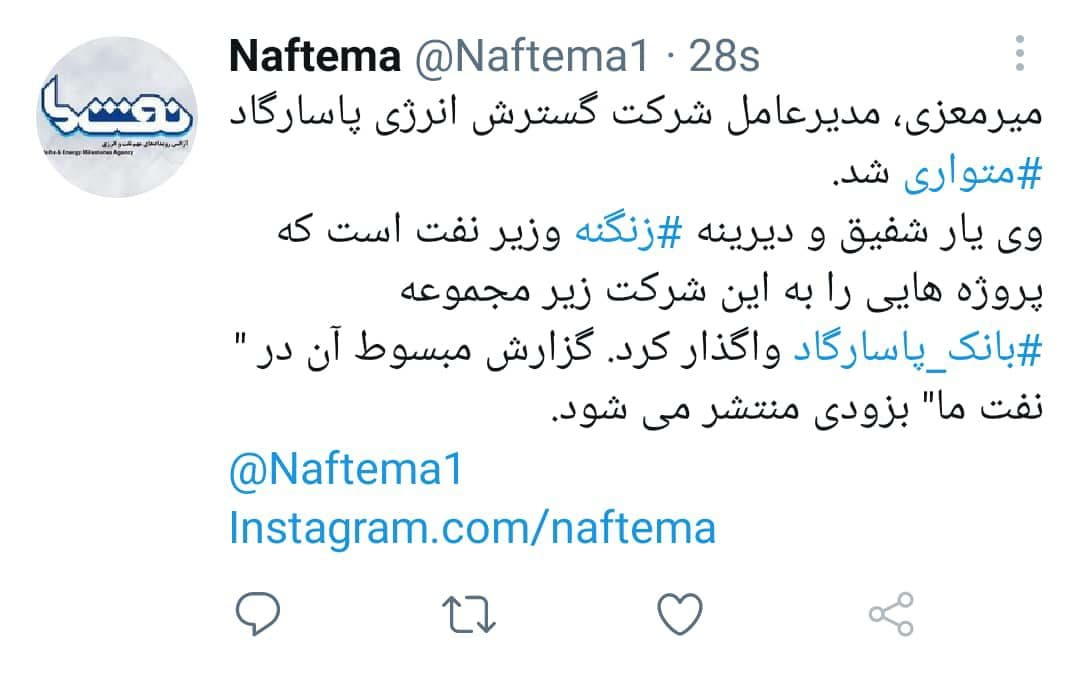Open the share icon options

(891, 613)
